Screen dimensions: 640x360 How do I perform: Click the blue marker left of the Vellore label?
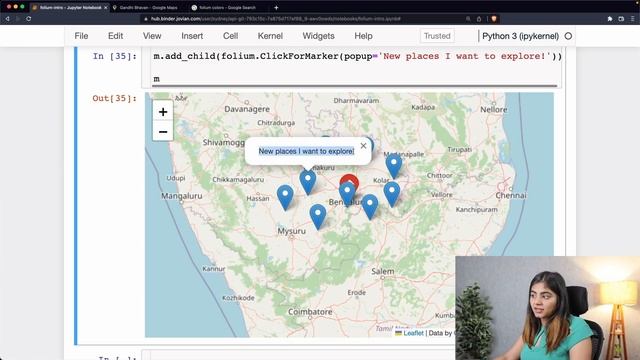[392, 194]
